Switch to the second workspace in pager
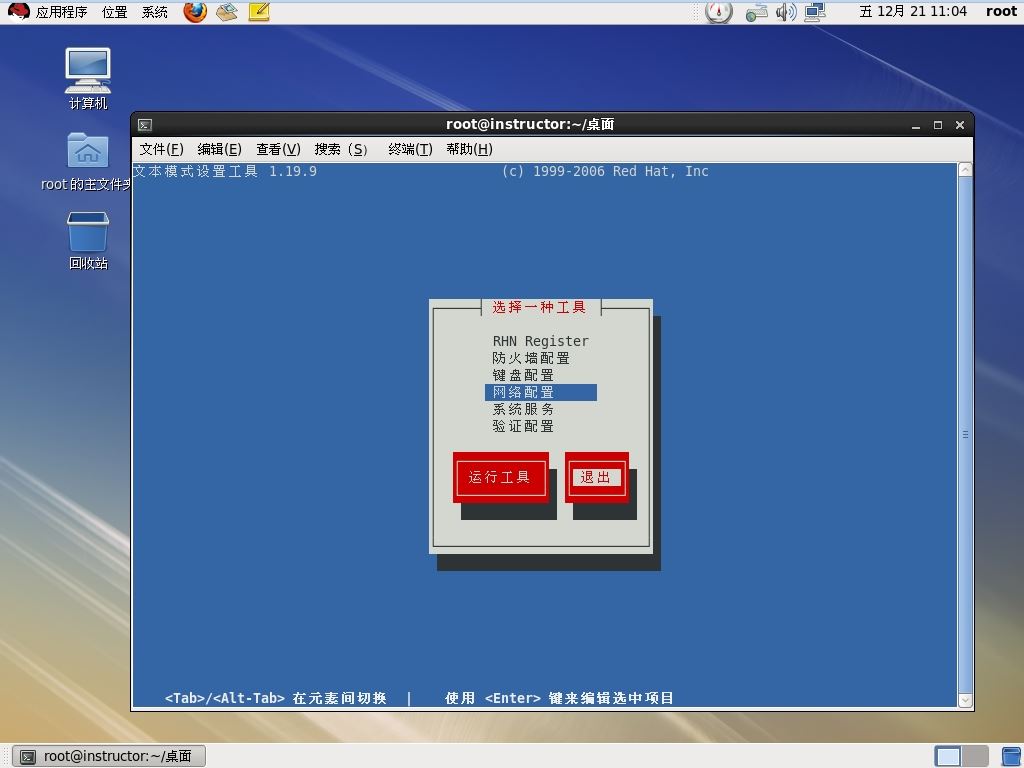1024x768 pixels. tap(975, 756)
